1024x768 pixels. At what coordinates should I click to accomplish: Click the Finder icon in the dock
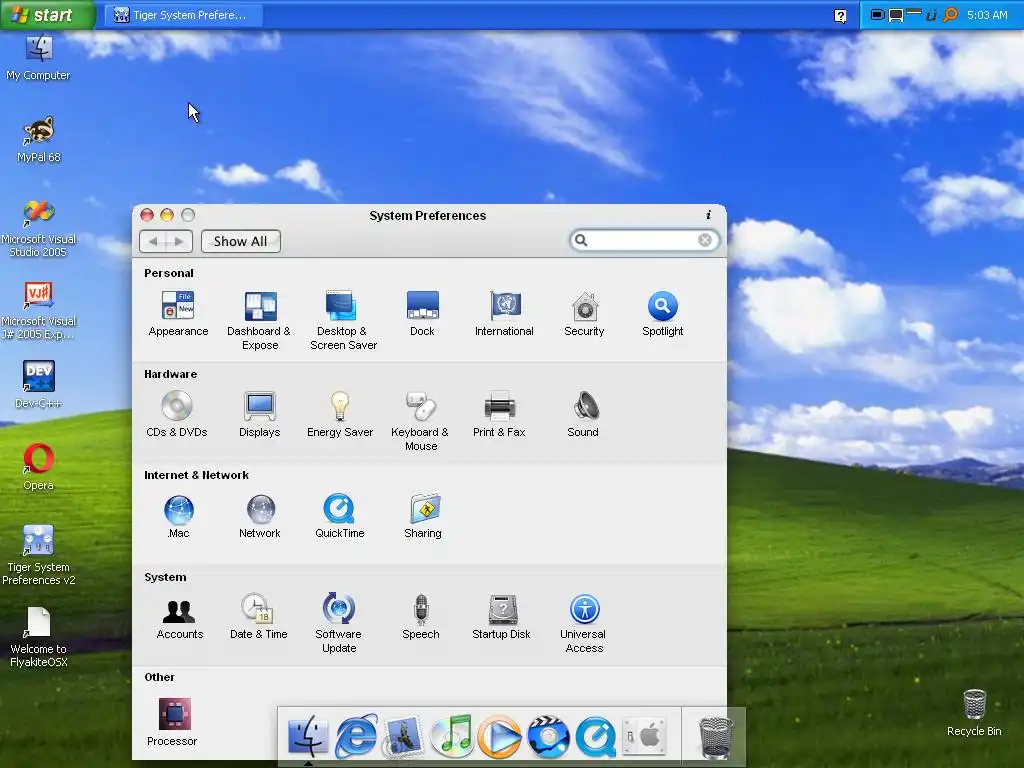coord(308,736)
